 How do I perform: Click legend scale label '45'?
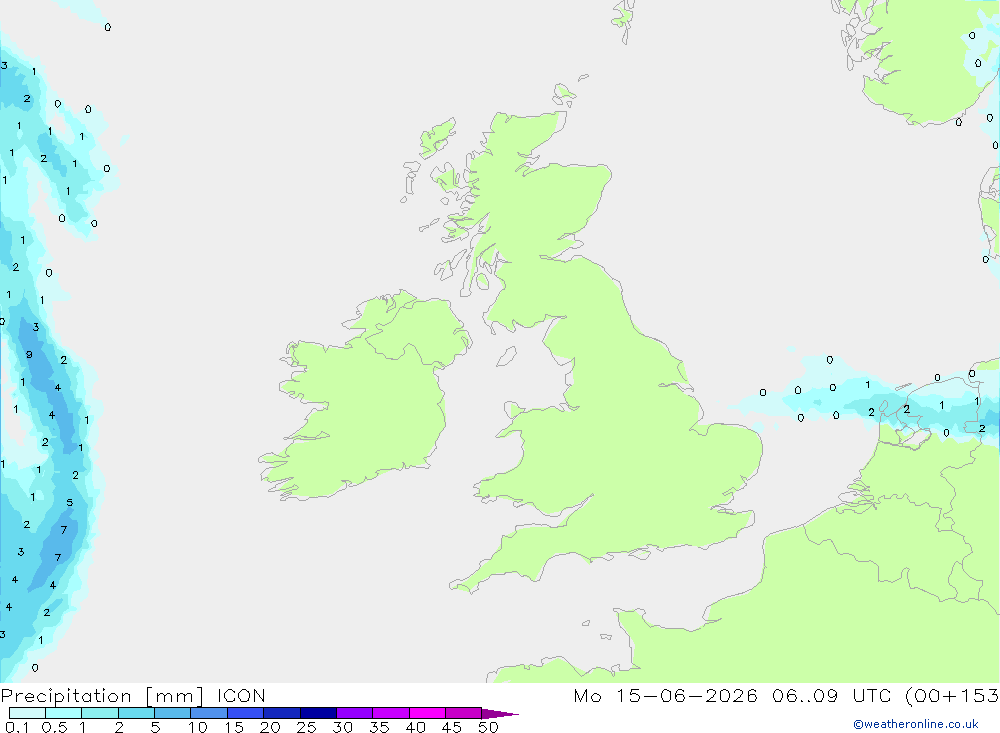[452, 727]
